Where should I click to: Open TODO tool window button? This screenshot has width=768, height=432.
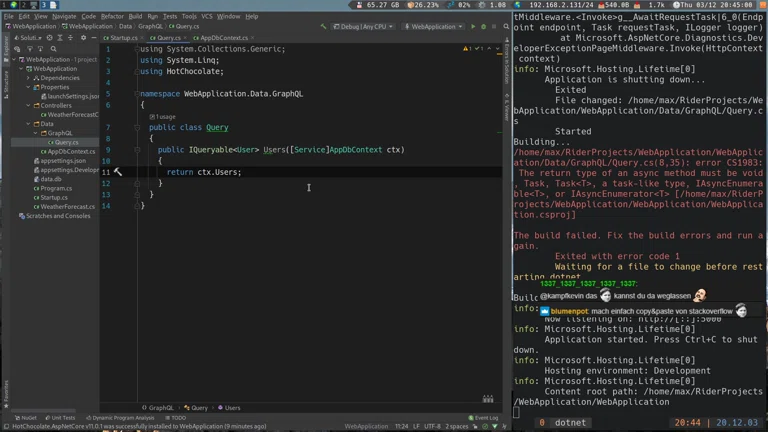point(176,418)
